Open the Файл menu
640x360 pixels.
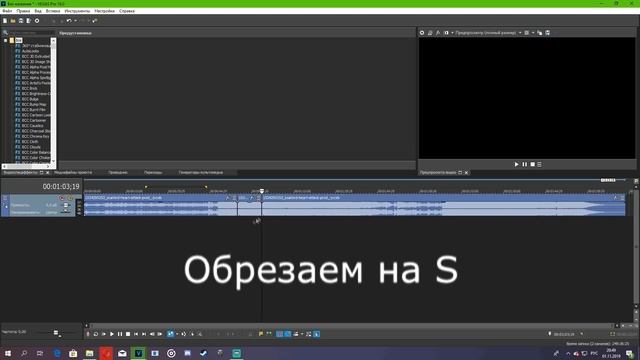click(x=7, y=11)
